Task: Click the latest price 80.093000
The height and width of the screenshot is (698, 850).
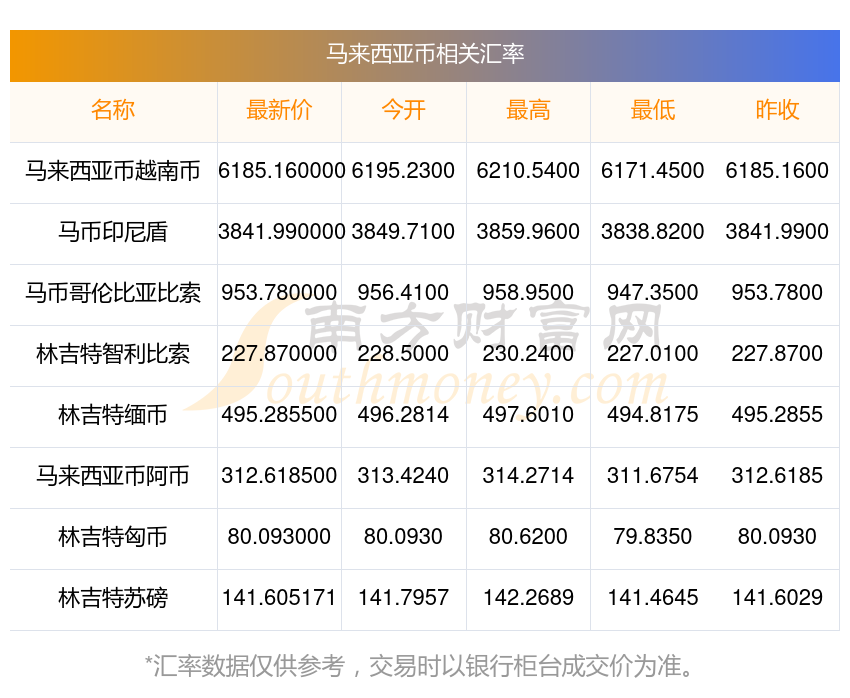Action: tap(279, 537)
